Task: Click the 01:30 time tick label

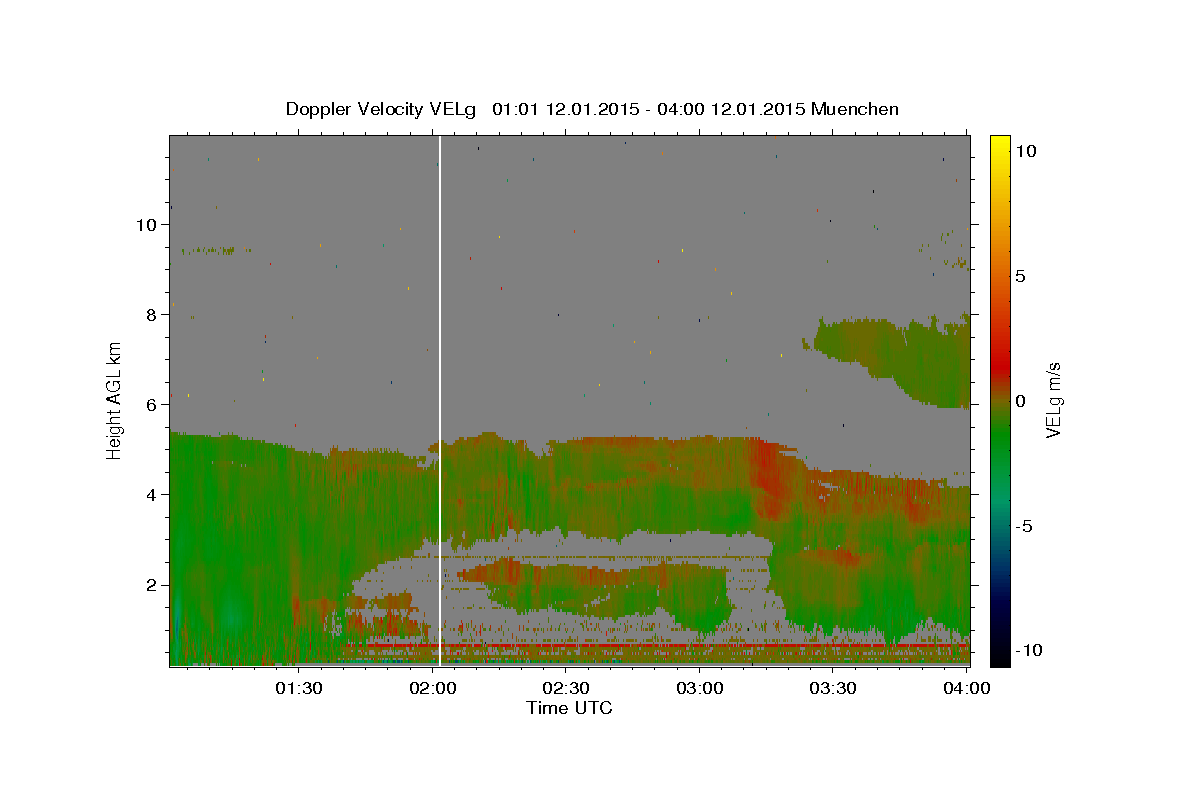Action: pos(298,688)
